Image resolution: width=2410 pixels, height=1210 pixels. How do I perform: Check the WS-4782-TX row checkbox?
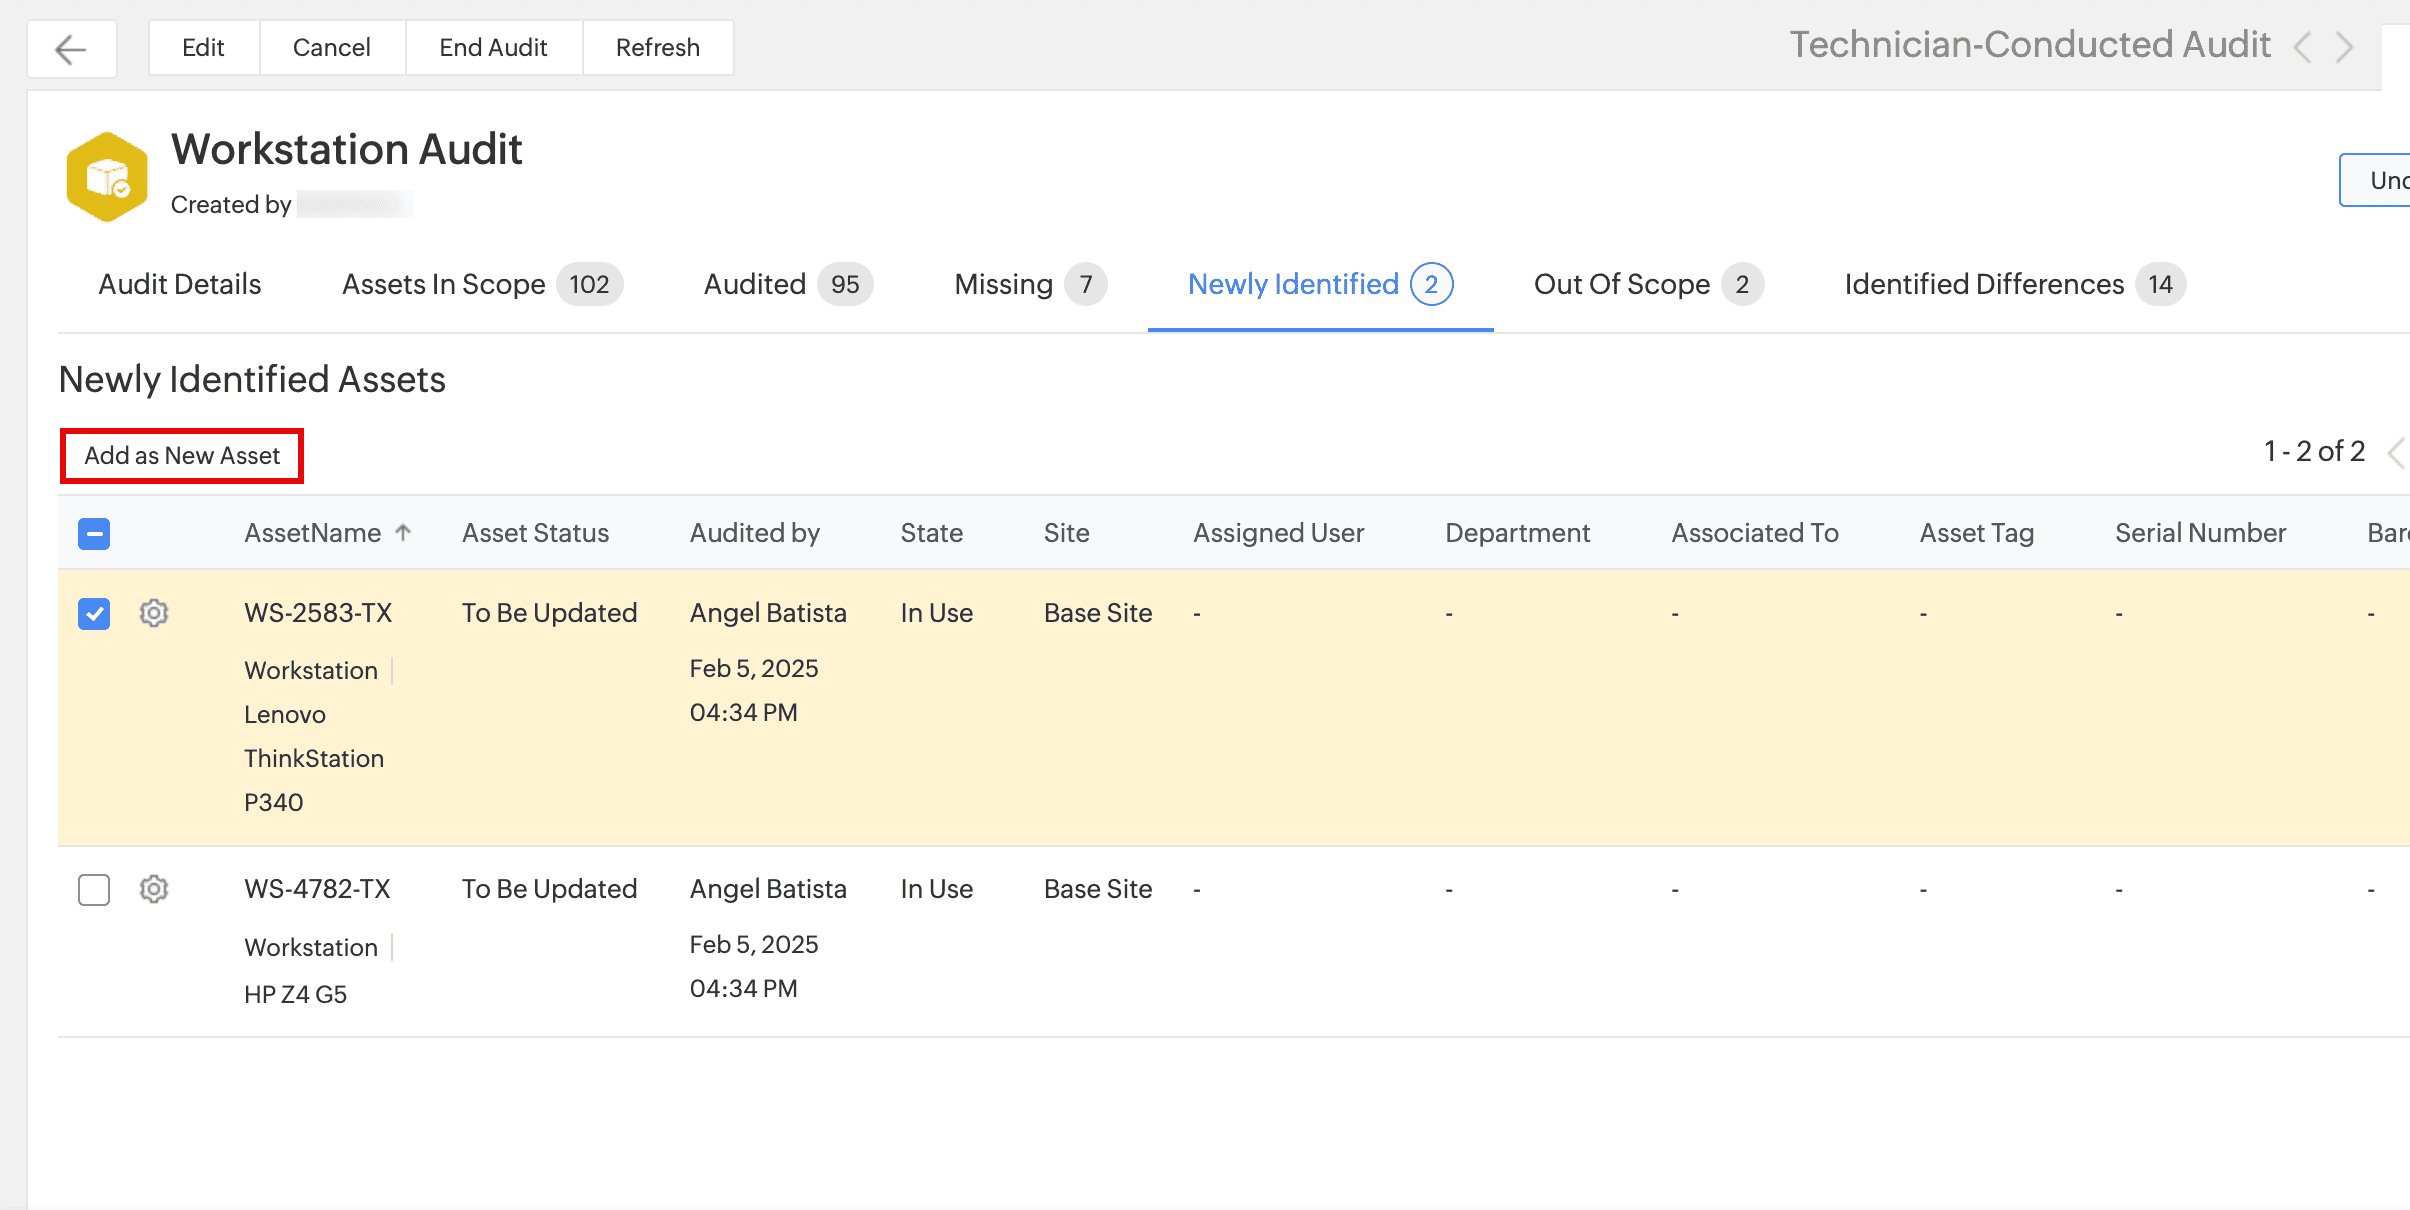(94, 889)
